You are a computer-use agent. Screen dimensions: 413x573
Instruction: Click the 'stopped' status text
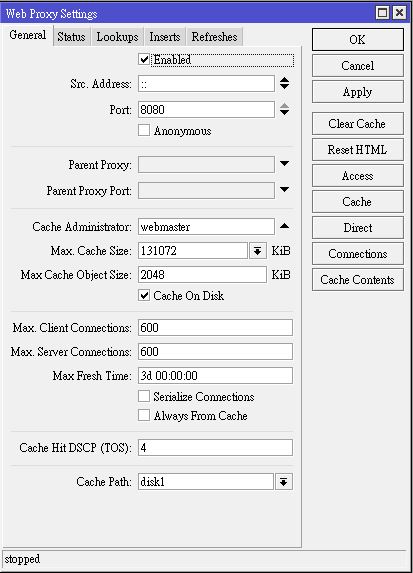[22, 559]
